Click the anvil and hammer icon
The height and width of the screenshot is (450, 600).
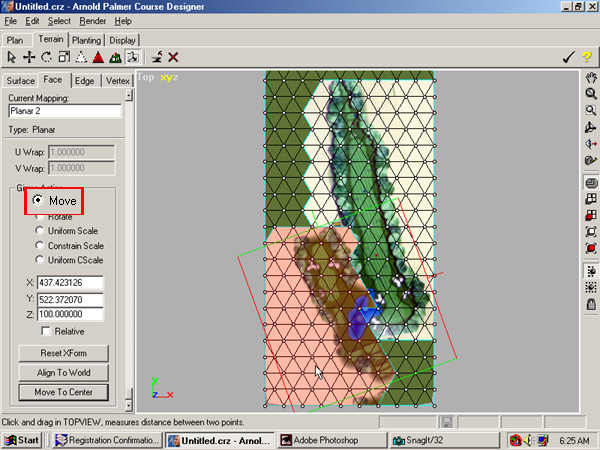(157, 57)
